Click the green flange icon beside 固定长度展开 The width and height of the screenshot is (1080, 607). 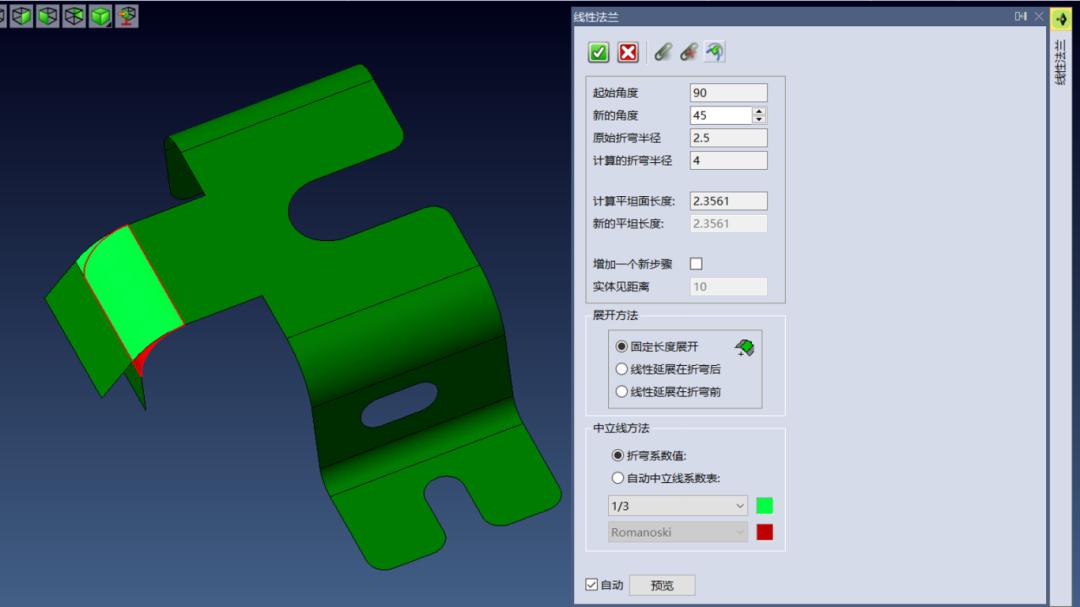click(745, 347)
